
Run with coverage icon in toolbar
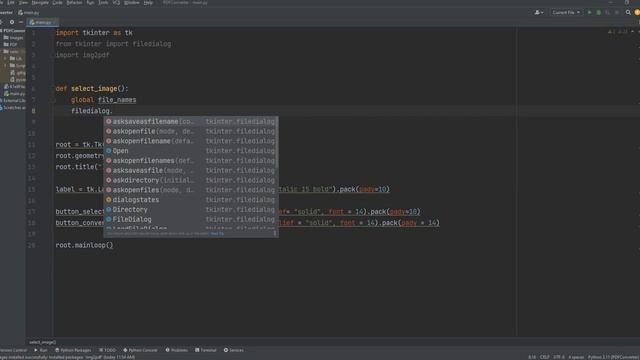[608, 13]
